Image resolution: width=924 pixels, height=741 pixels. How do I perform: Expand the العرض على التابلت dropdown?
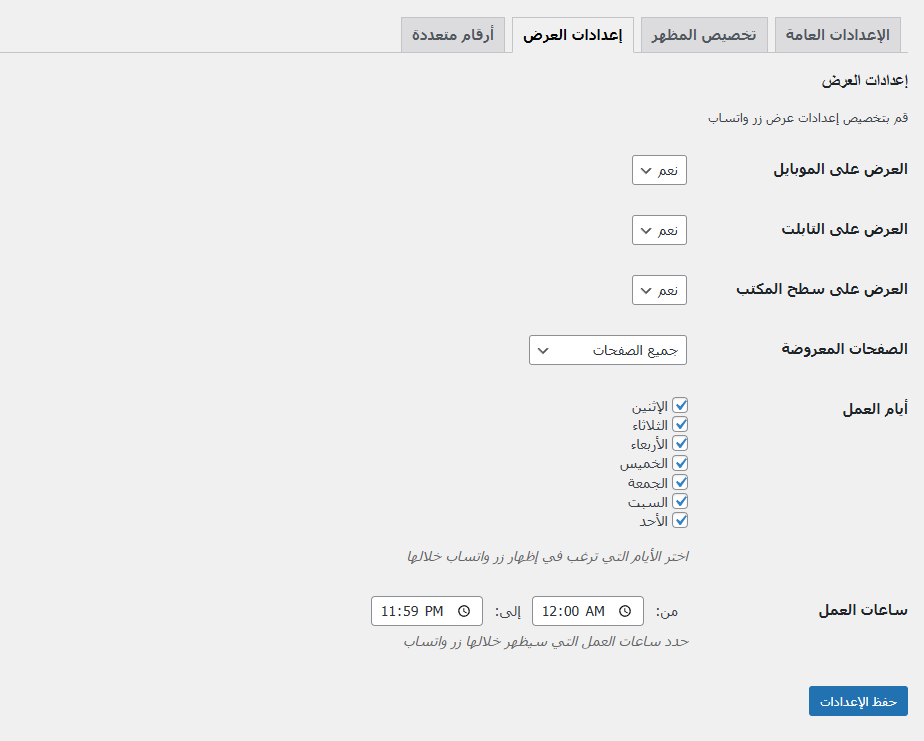[659, 230]
